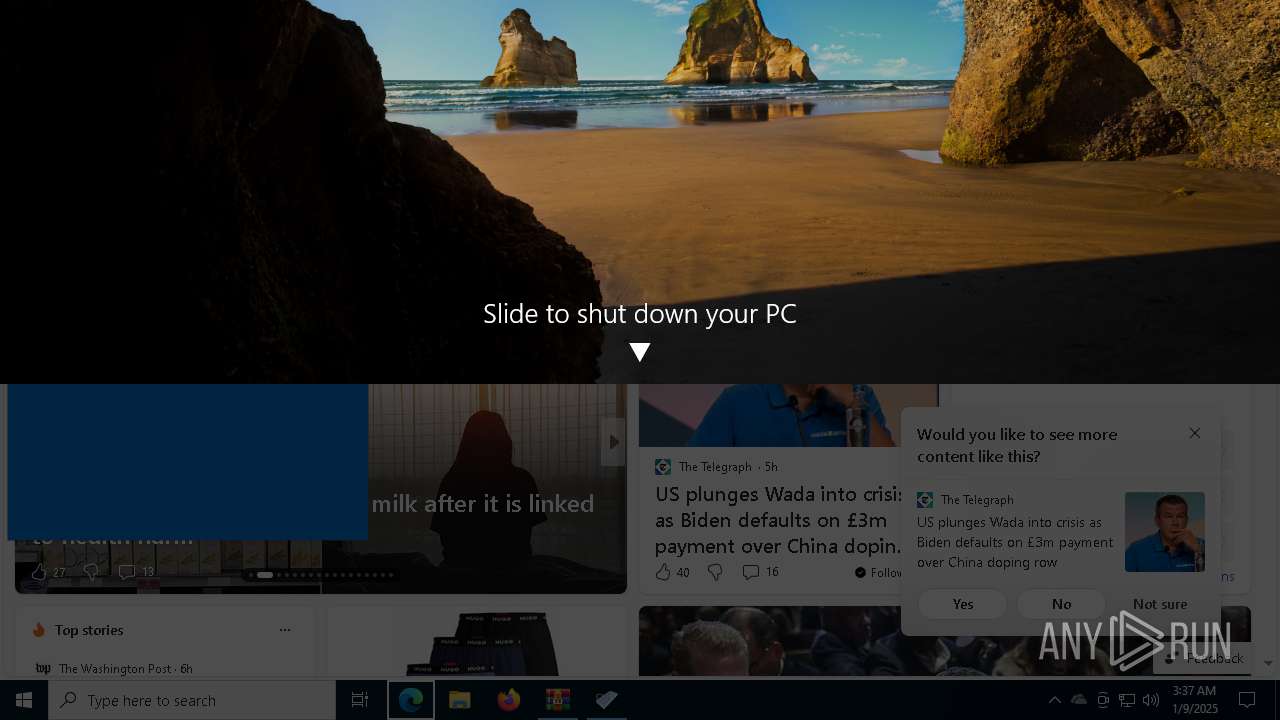Go to the next carousel story arrow

(614, 442)
